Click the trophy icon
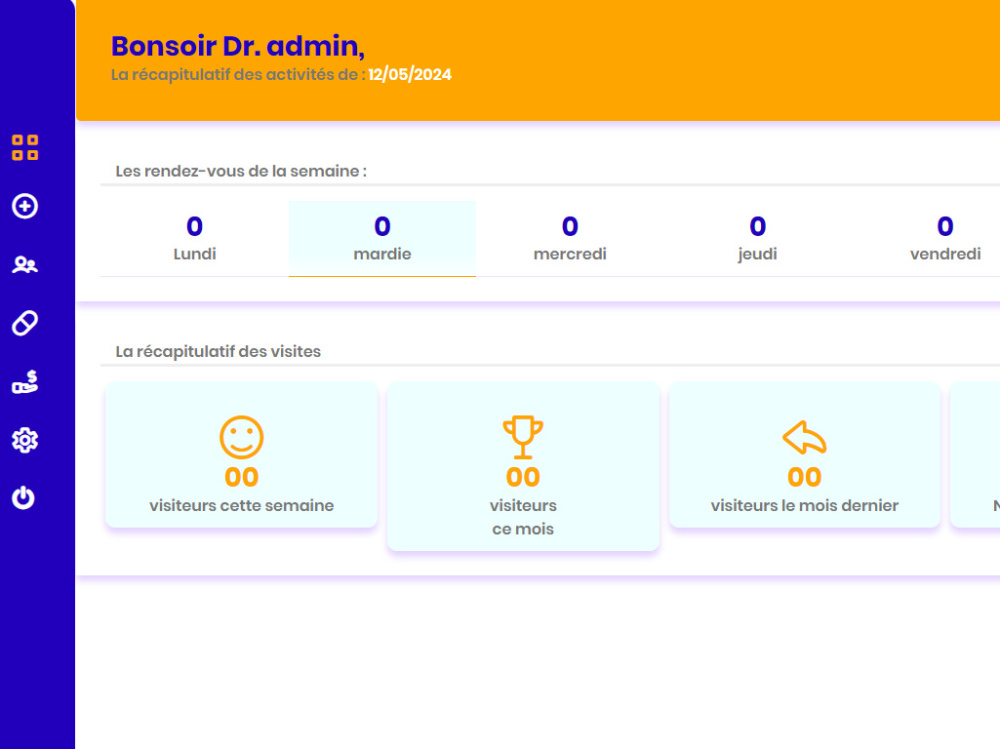This screenshot has width=1000, height=749. point(523,438)
